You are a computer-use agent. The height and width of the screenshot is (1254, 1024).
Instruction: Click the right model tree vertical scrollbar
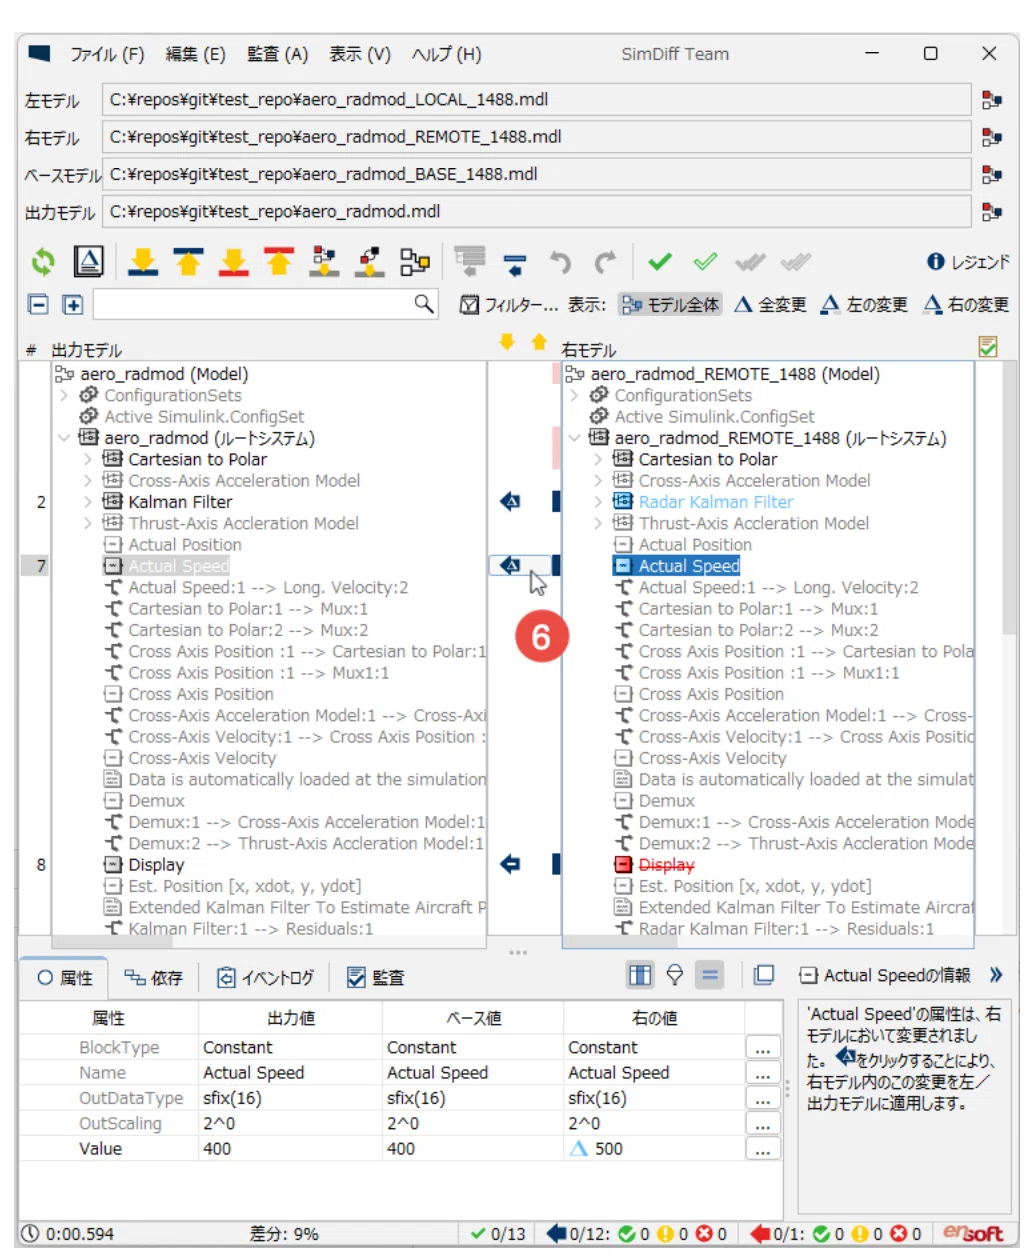[x=1009, y=497]
